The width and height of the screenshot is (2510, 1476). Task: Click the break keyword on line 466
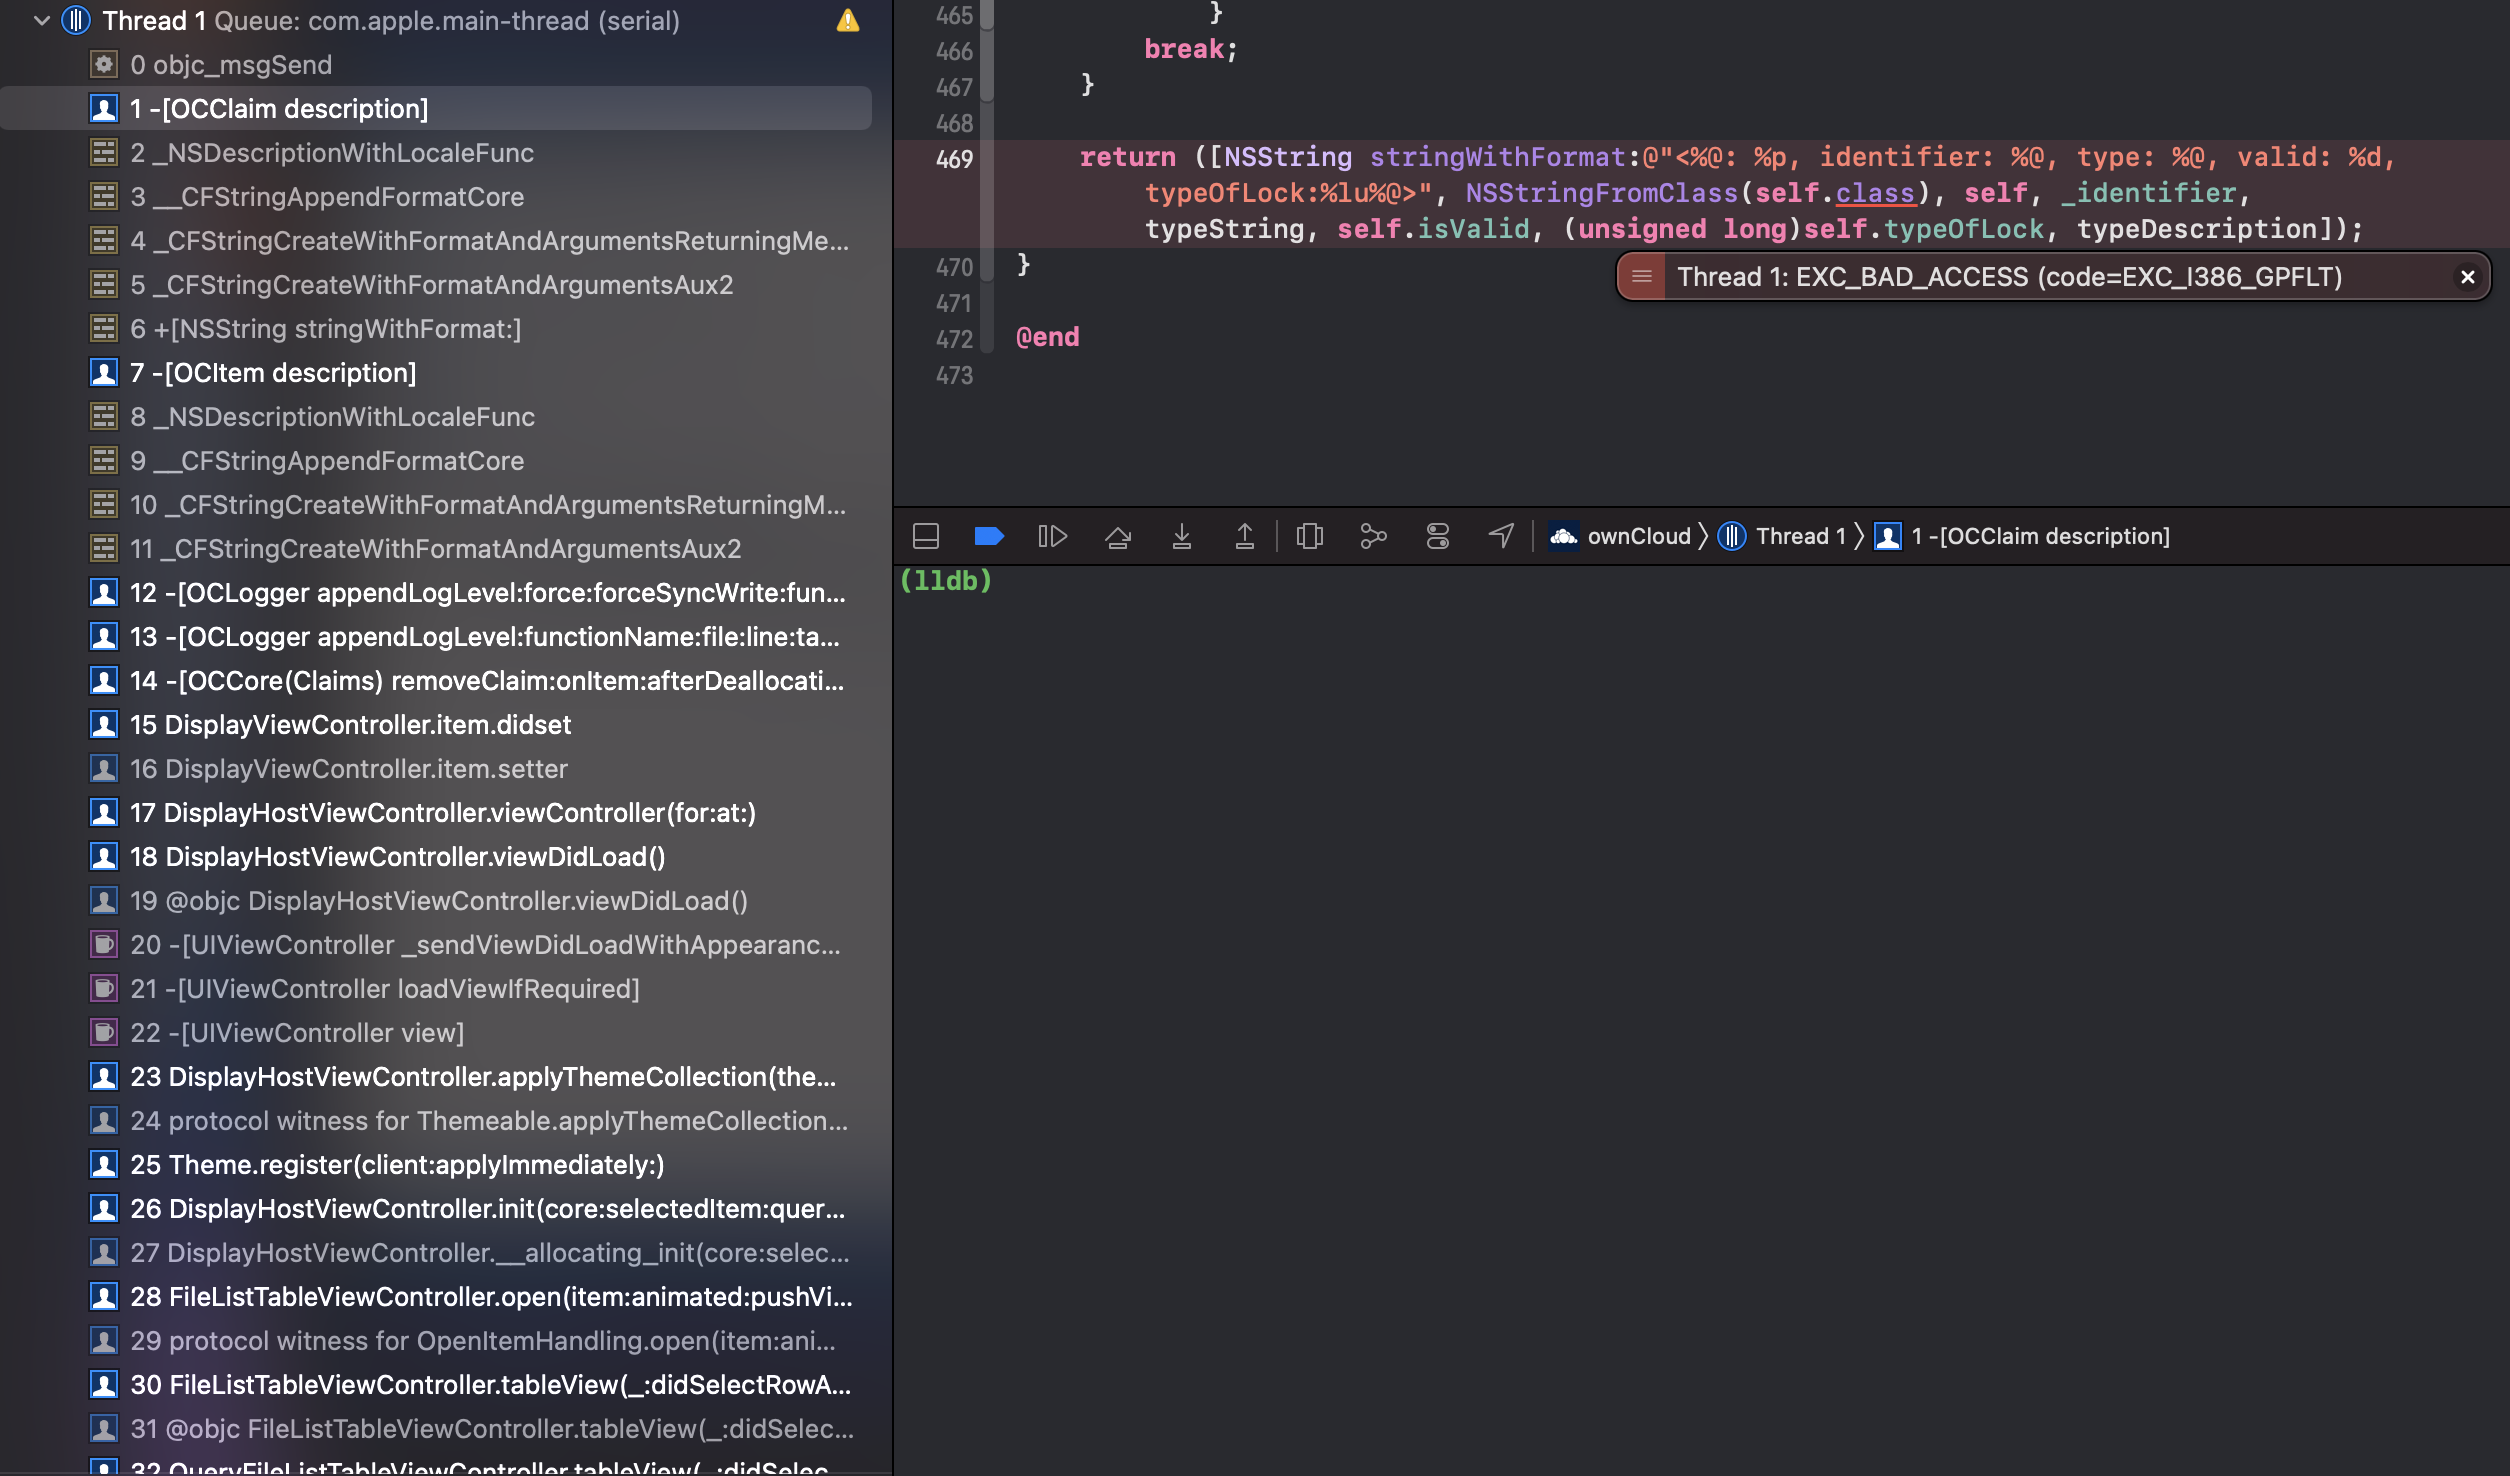[1184, 49]
